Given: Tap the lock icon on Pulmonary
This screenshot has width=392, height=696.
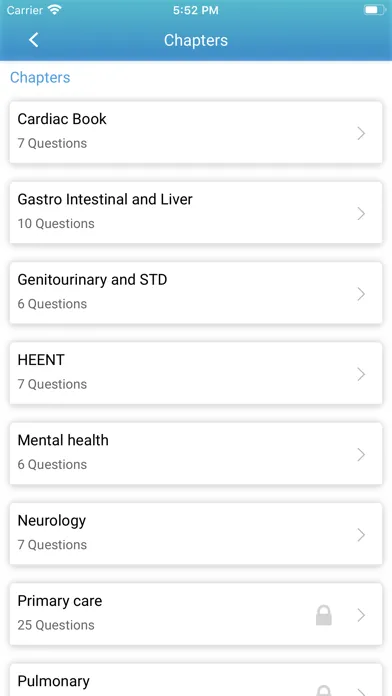Looking at the screenshot, I should (324, 691).
